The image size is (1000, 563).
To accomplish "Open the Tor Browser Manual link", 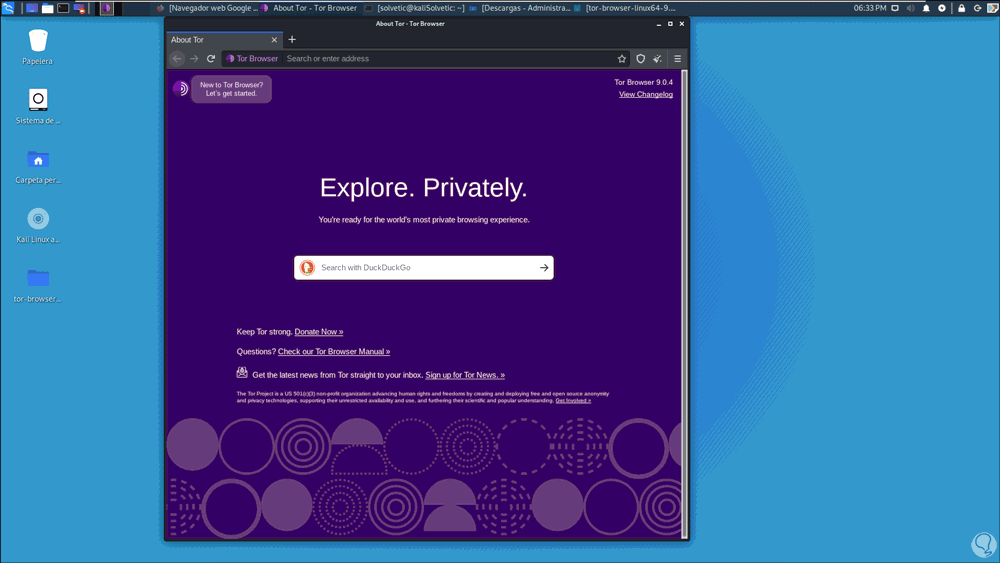I will tap(334, 351).
